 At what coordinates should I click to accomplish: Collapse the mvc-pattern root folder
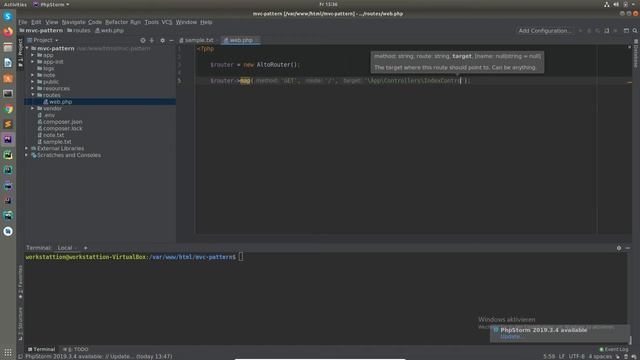point(27,48)
